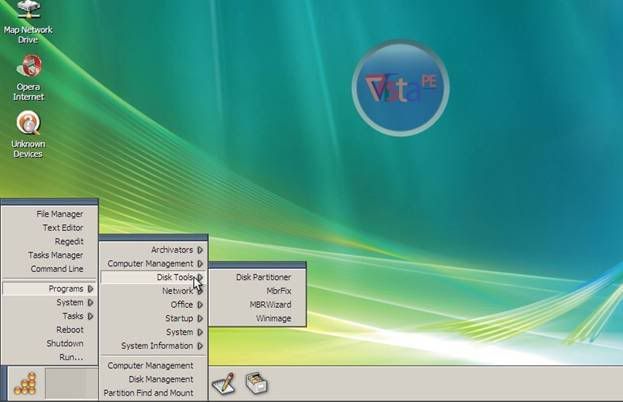The width and height of the screenshot is (623, 402).
Task: Open the Unknown Devices desktop icon
Action: point(28,134)
